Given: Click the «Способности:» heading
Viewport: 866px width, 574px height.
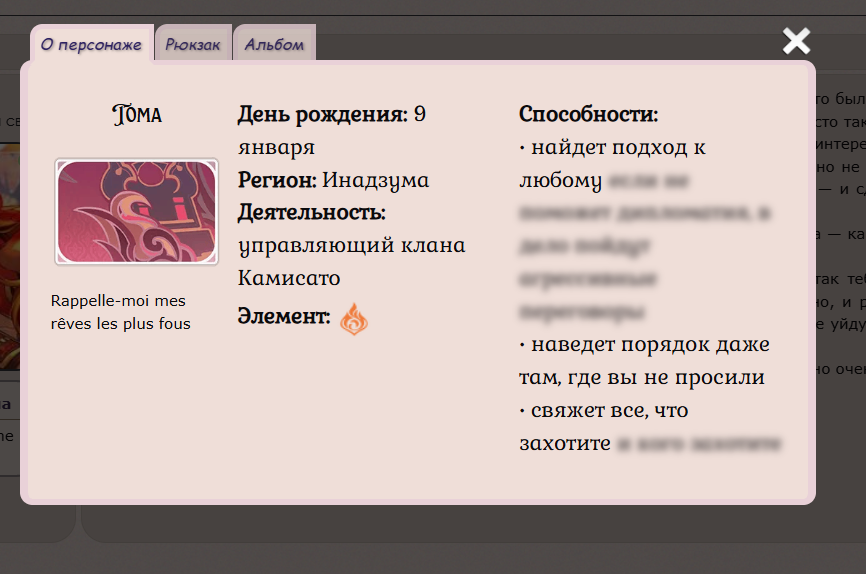Looking at the screenshot, I should tap(588, 114).
